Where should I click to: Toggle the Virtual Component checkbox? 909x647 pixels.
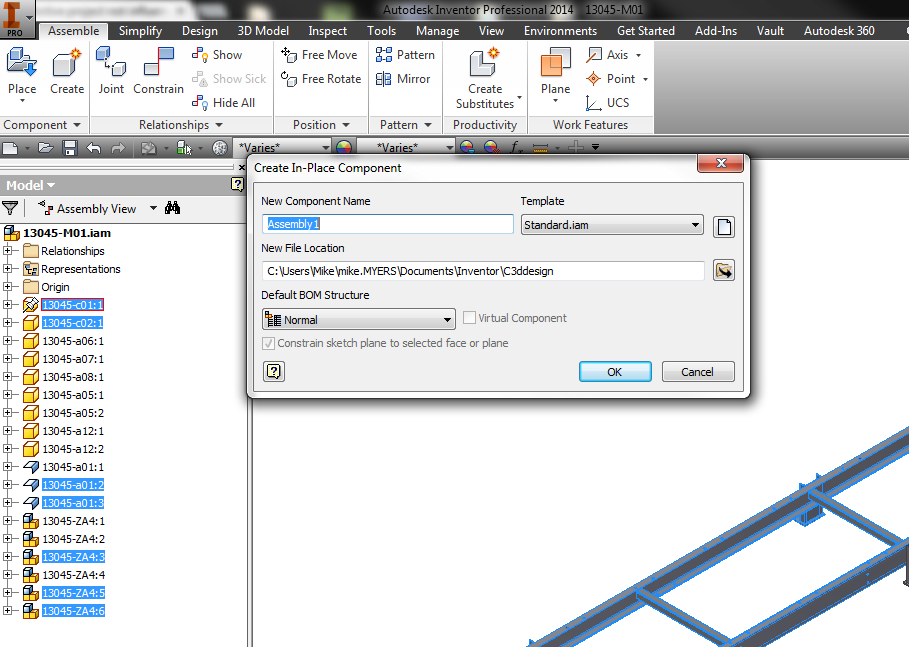pos(470,318)
